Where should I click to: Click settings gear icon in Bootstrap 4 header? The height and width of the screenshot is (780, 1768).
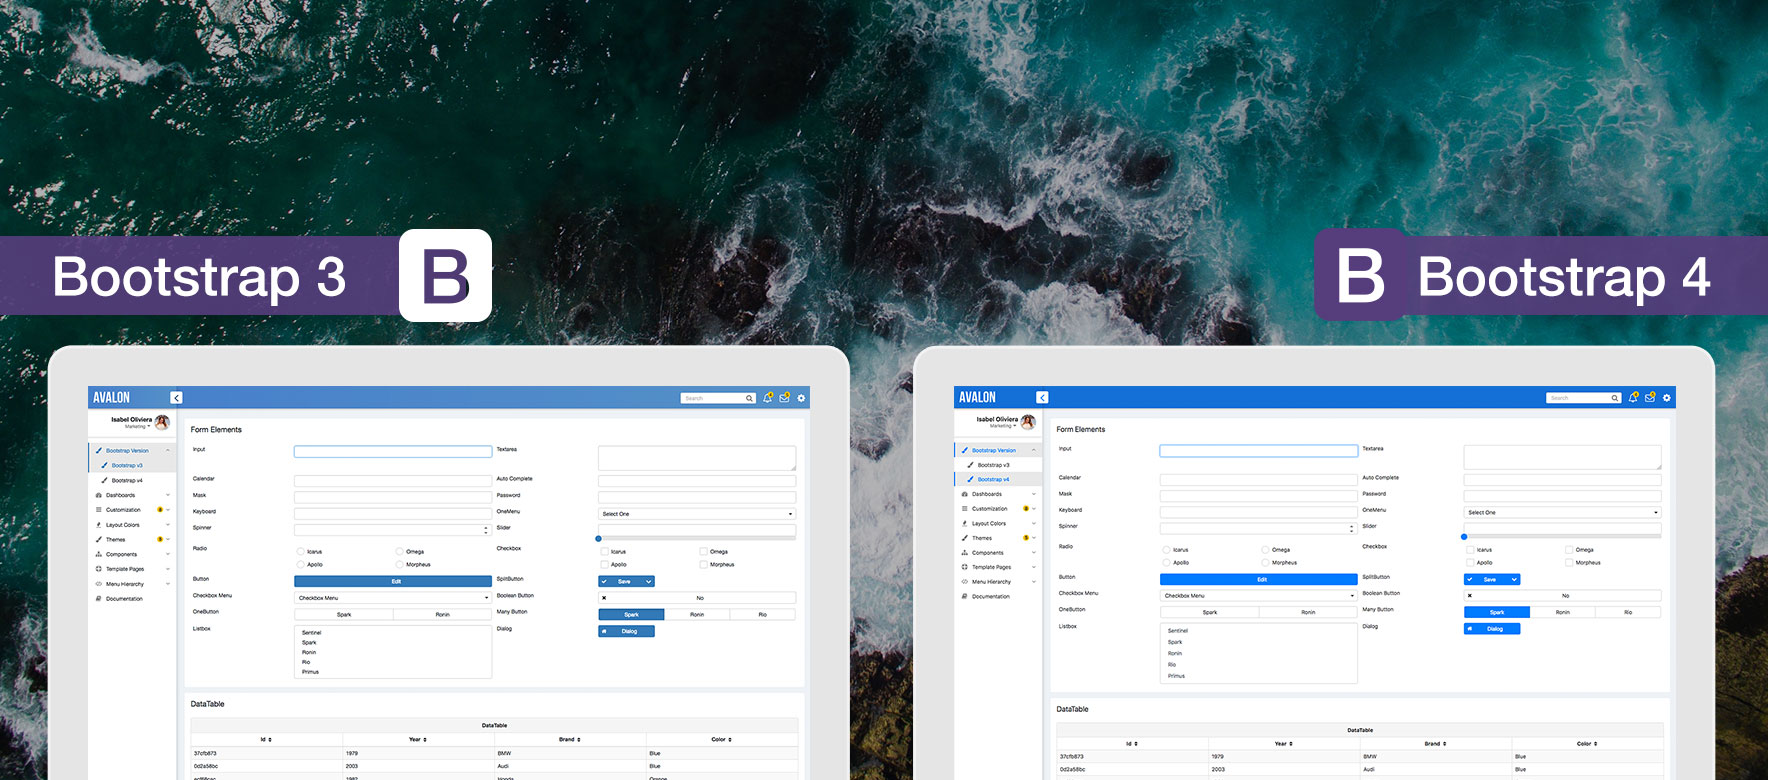pyautogui.click(x=1667, y=398)
